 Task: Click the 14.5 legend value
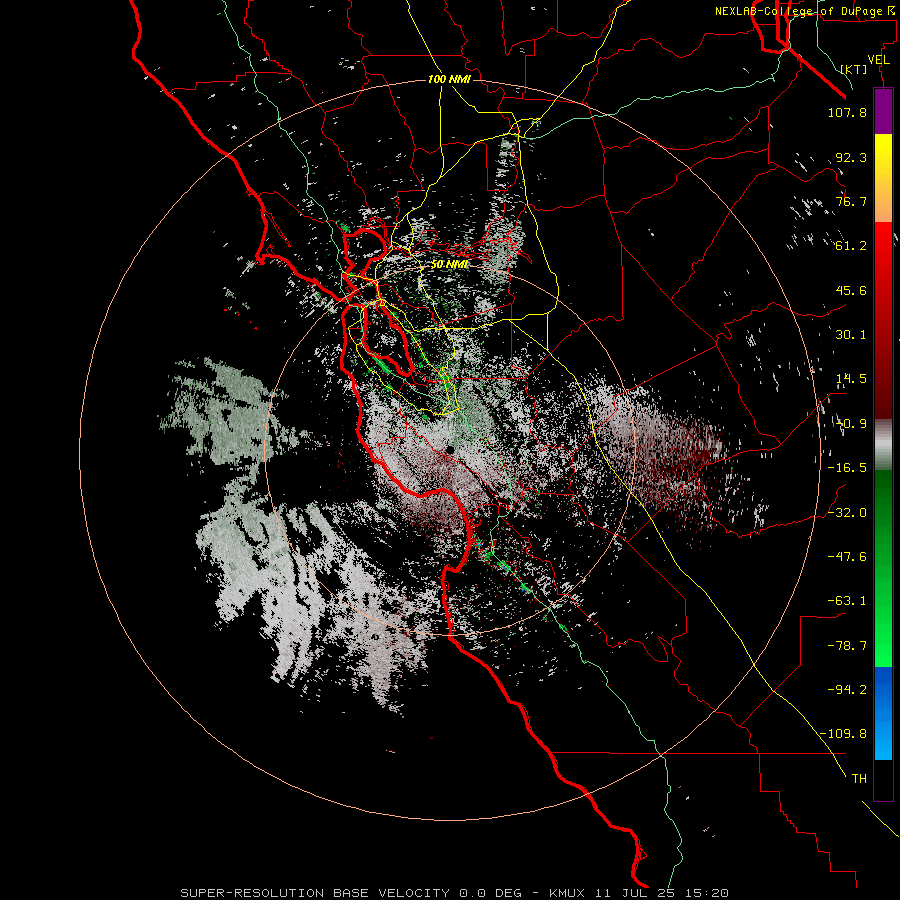click(851, 379)
